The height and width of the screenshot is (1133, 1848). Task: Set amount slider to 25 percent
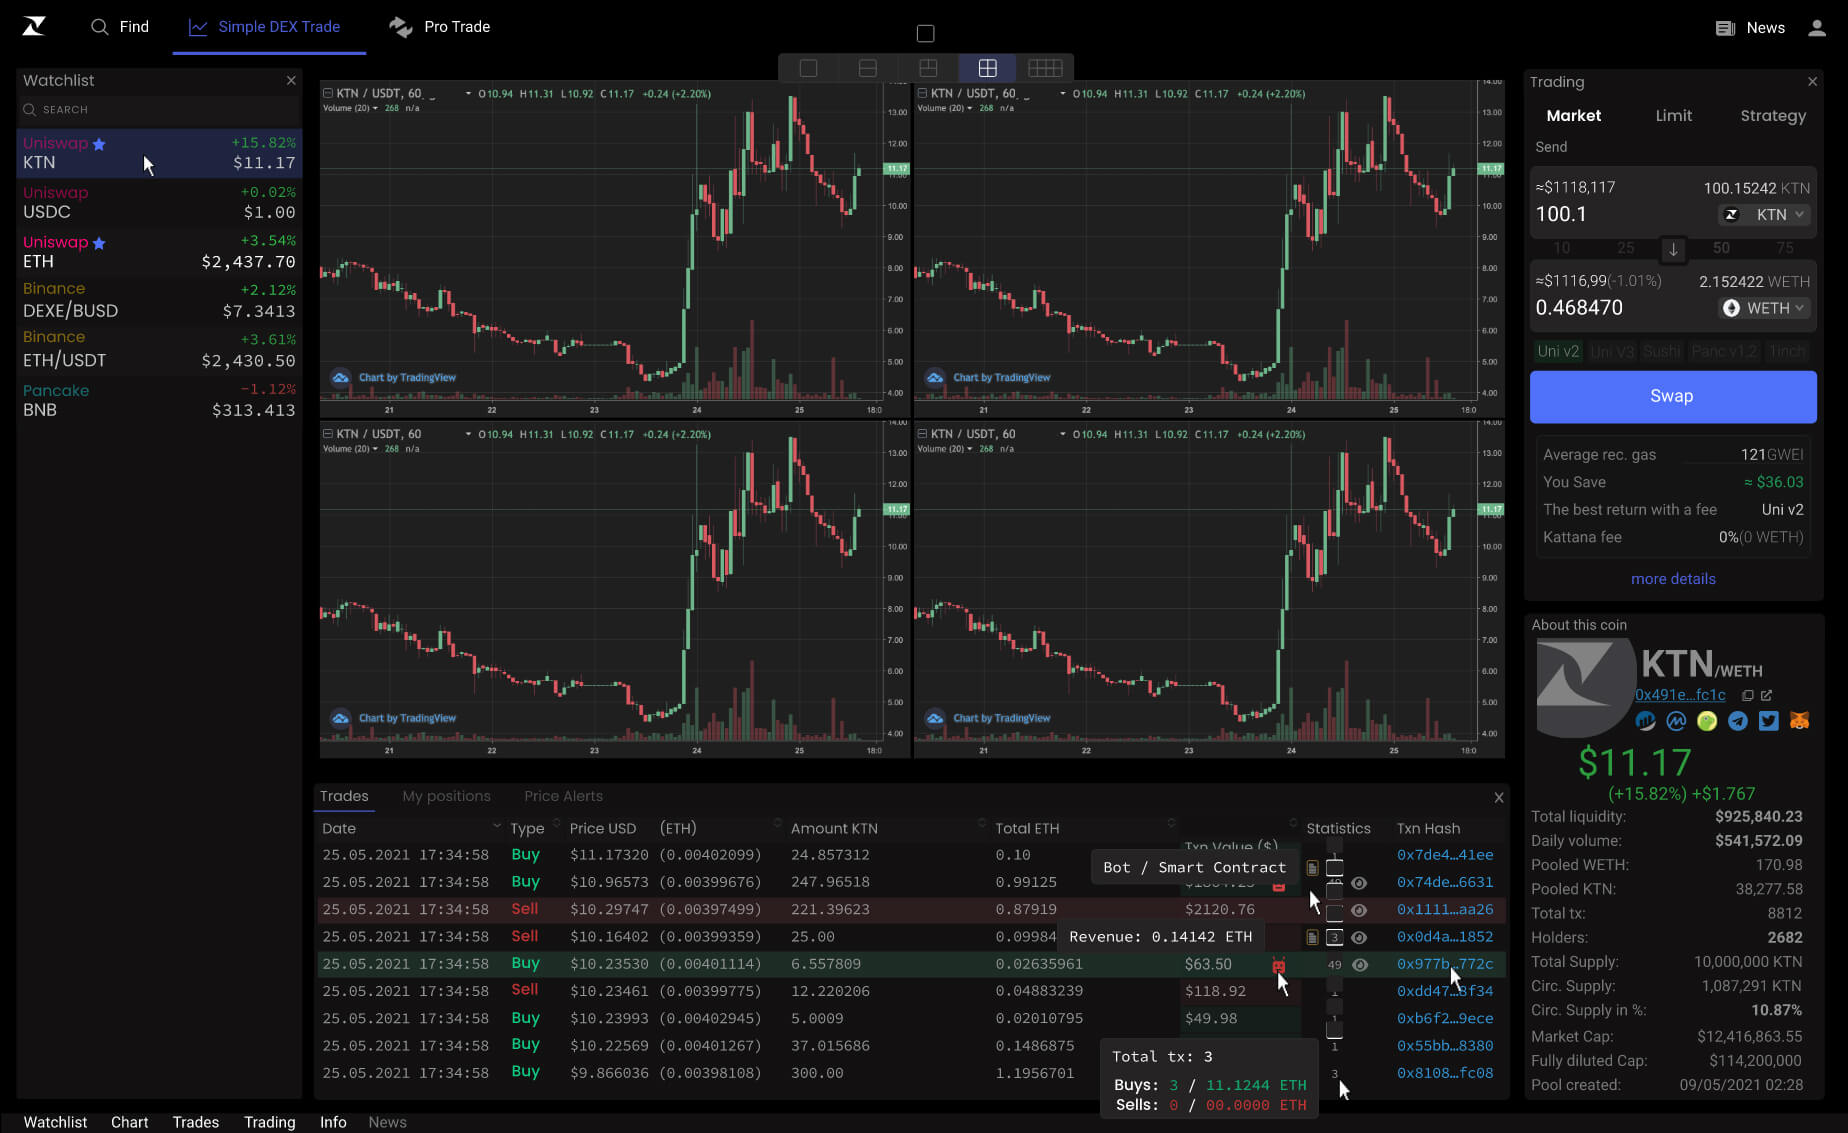tap(1626, 249)
